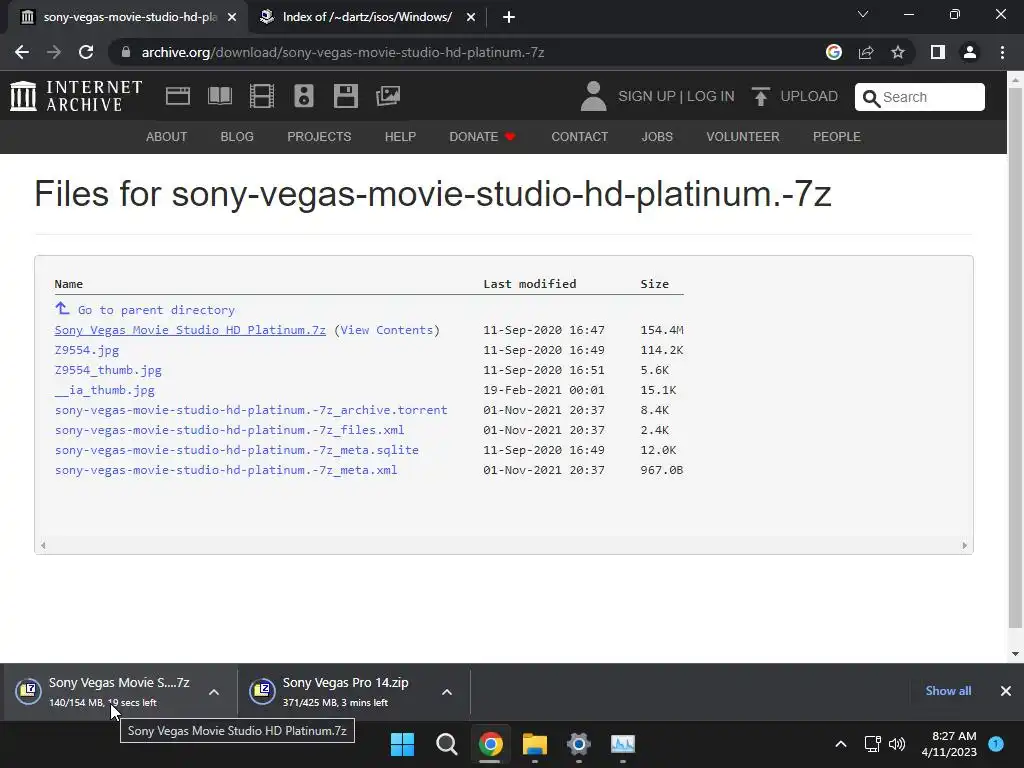
Task: Open the _meta.xml link
Action: (226, 470)
